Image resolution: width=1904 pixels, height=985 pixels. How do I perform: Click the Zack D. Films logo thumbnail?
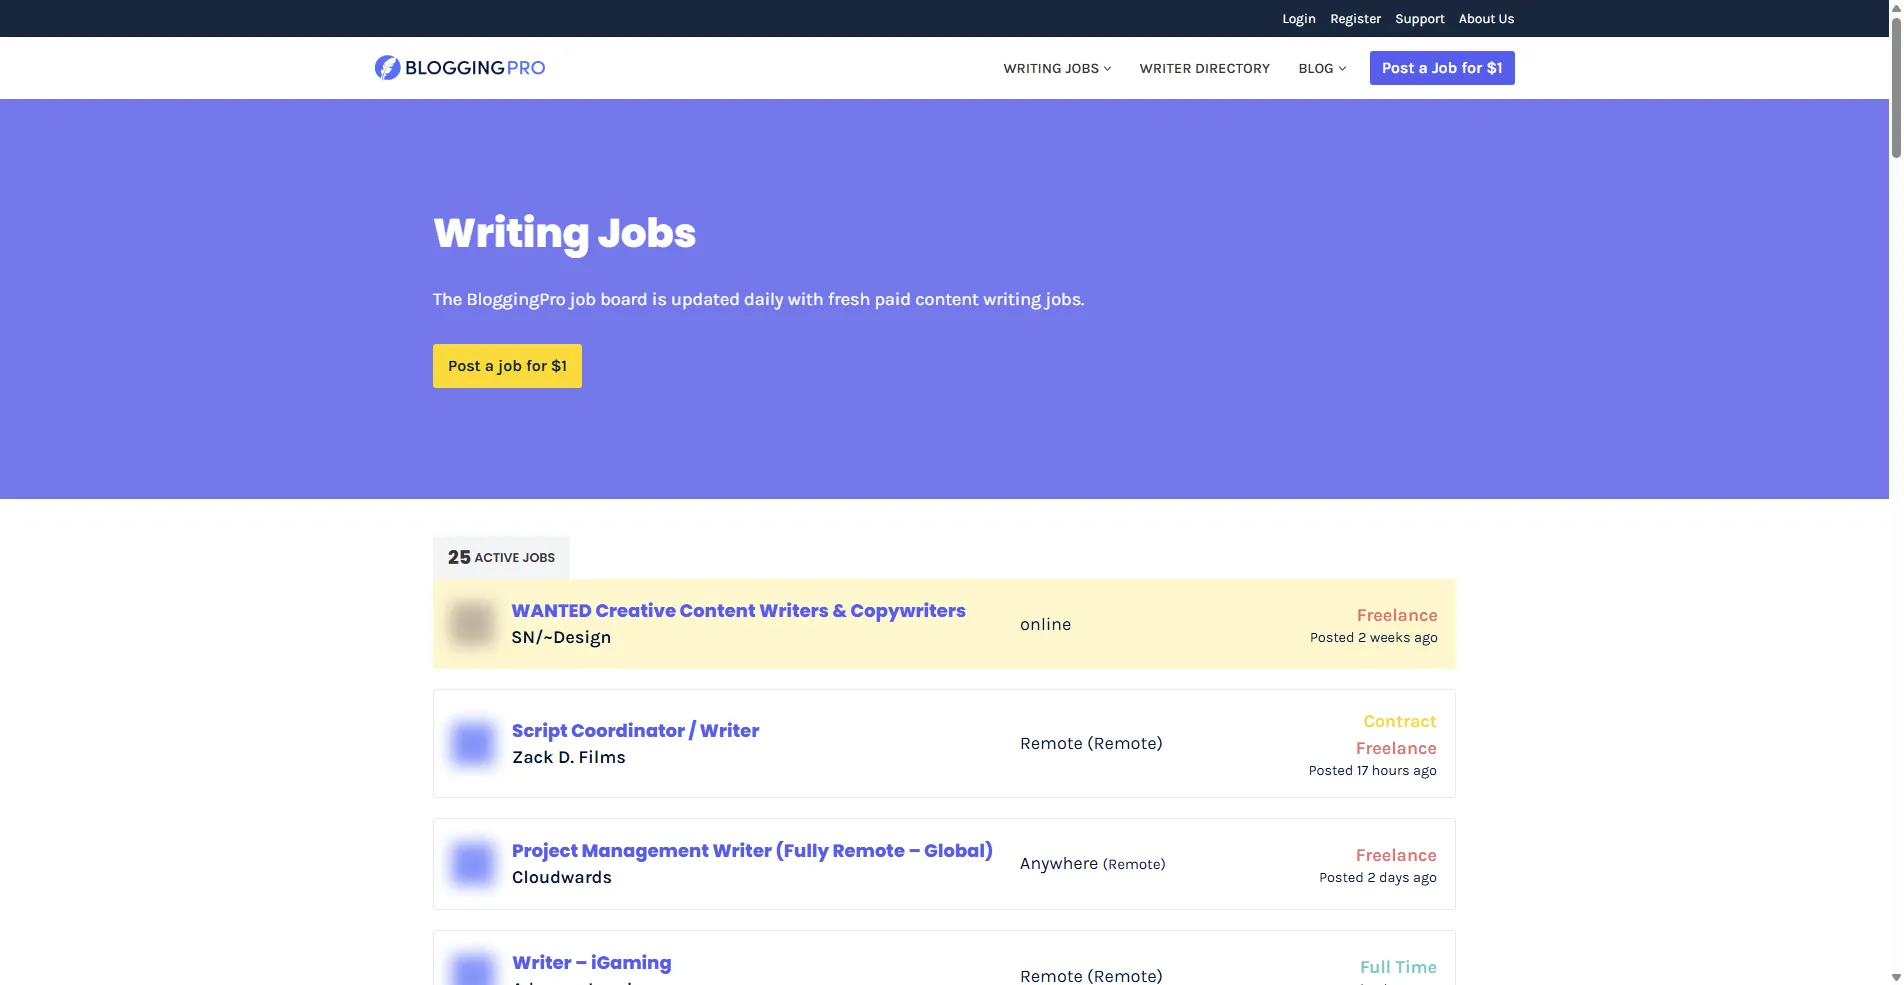coord(472,743)
